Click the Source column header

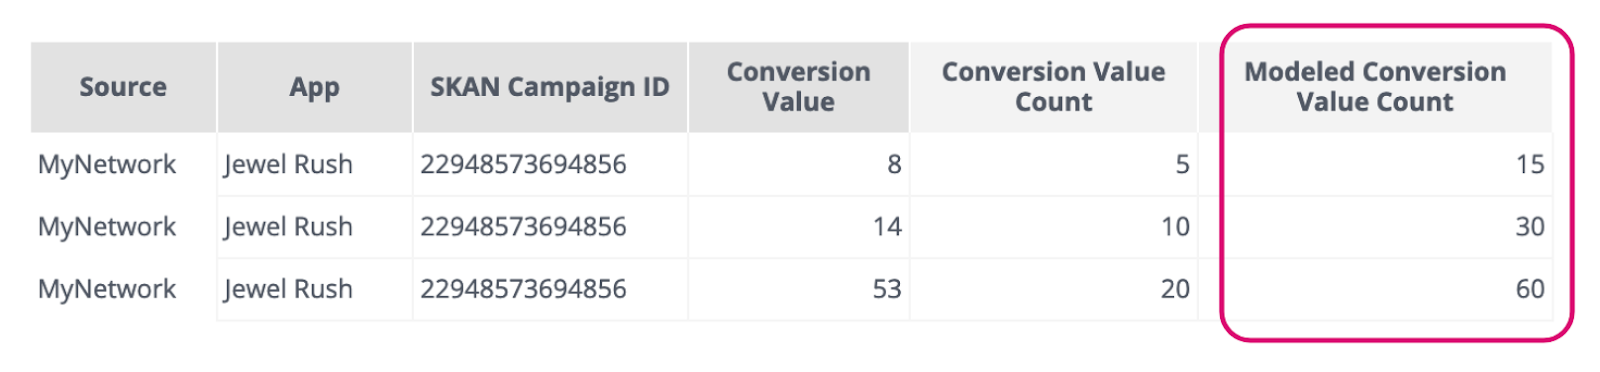(123, 87)
